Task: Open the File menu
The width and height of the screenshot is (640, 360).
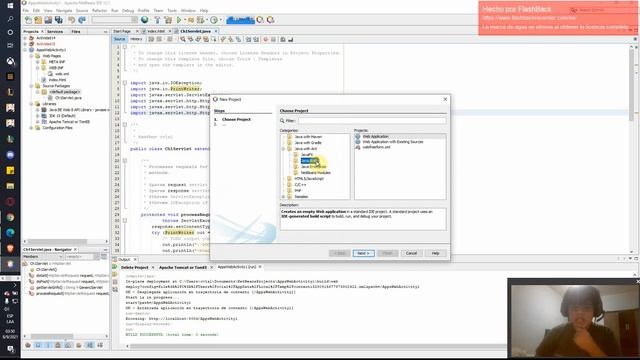Action: pos(25,10)
